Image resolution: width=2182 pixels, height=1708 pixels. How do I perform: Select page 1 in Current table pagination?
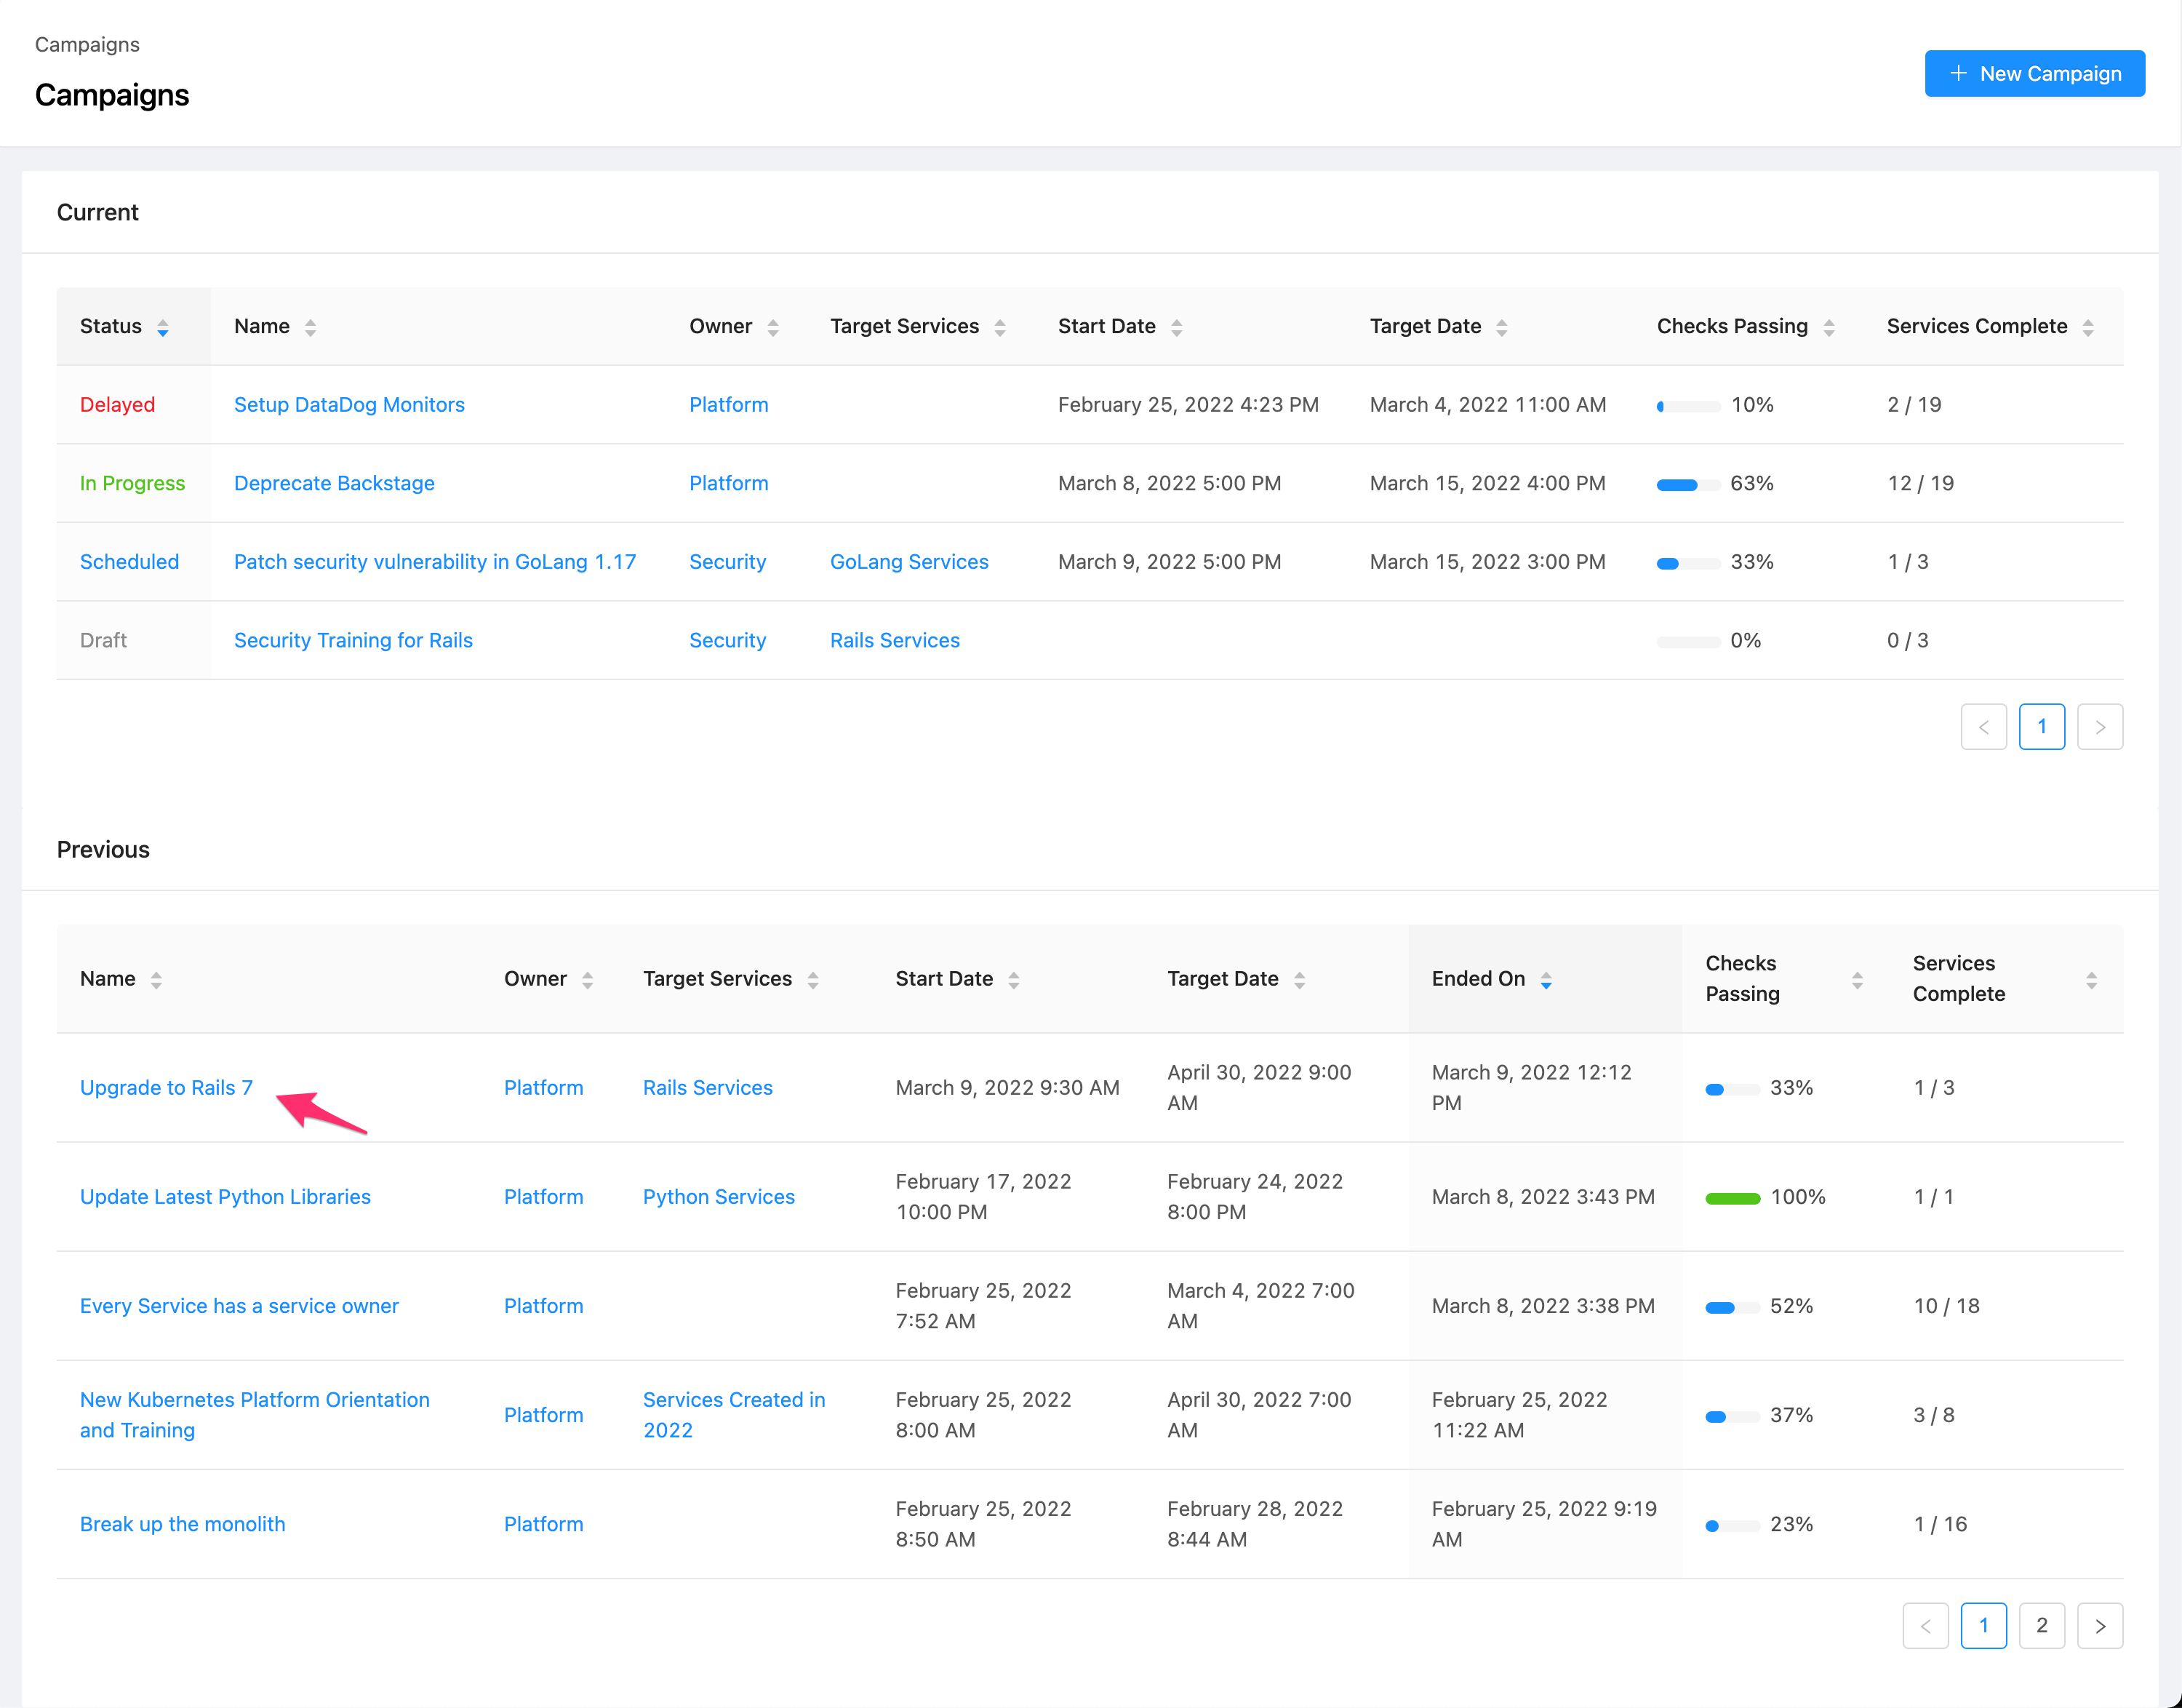[x=2042, y=727]
